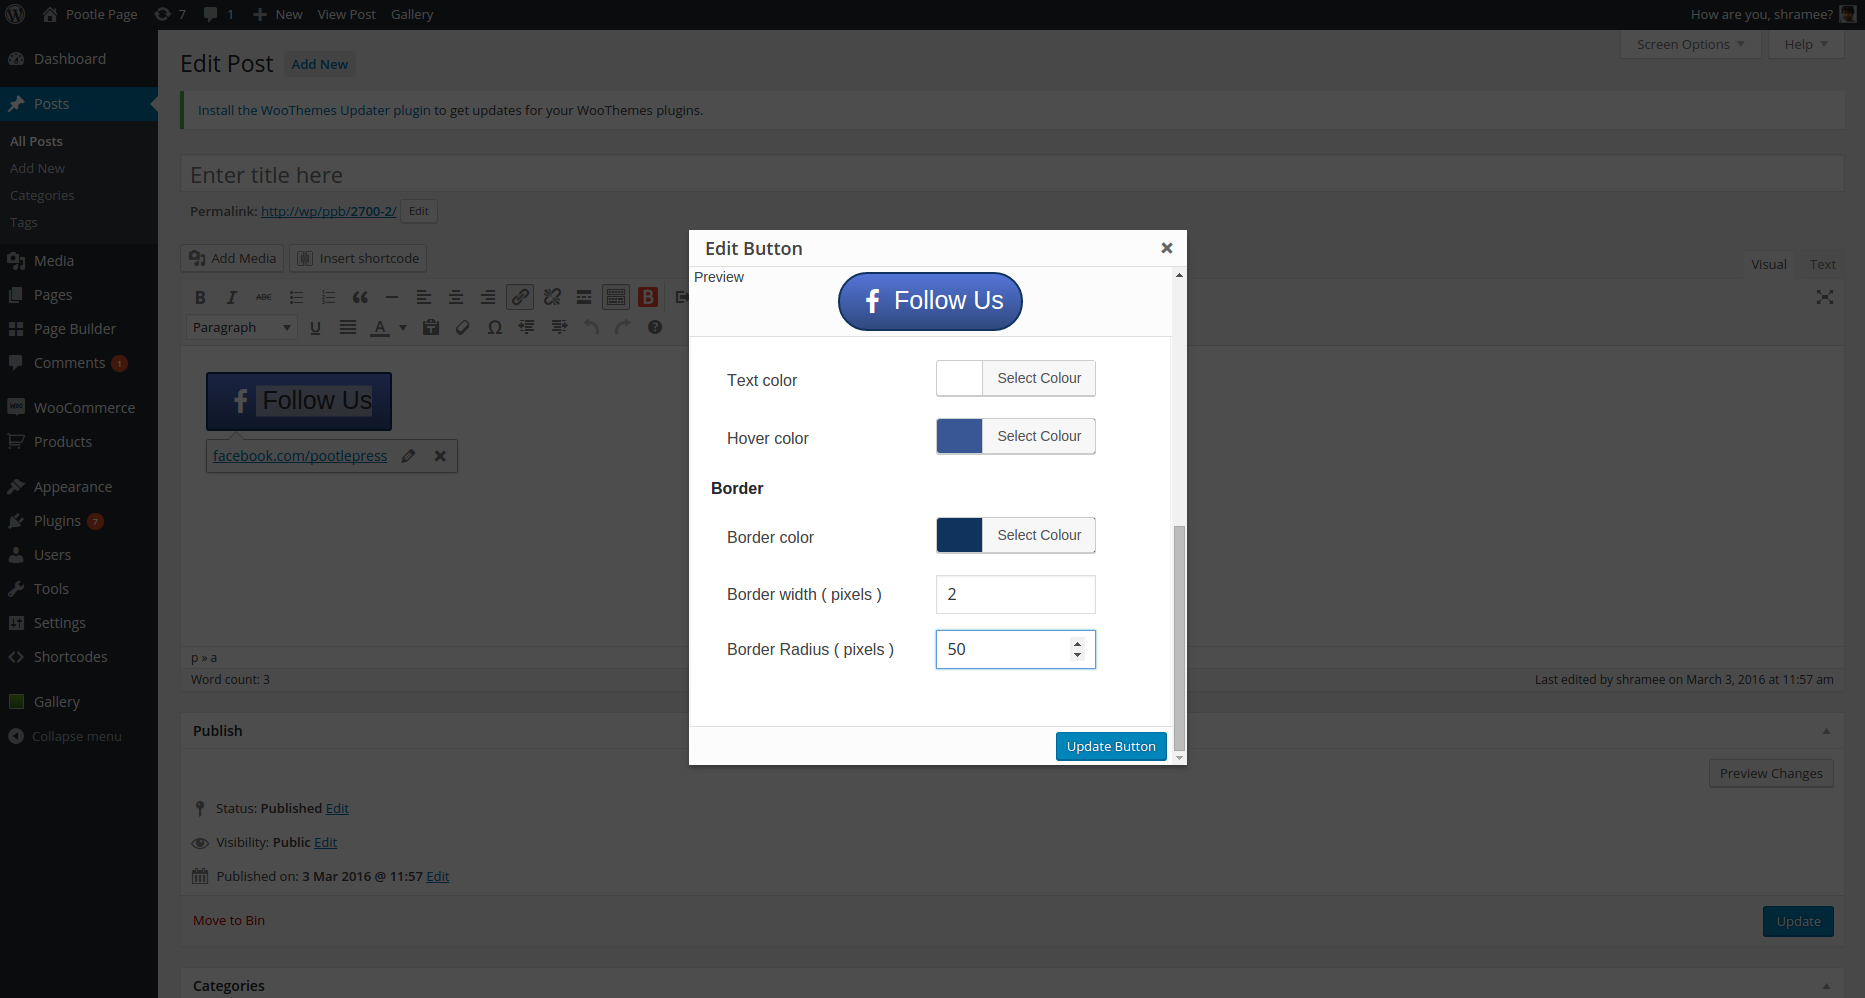Click Add Media
Viewport: 1865px width, 998px height.
click(x=232, y=258)
